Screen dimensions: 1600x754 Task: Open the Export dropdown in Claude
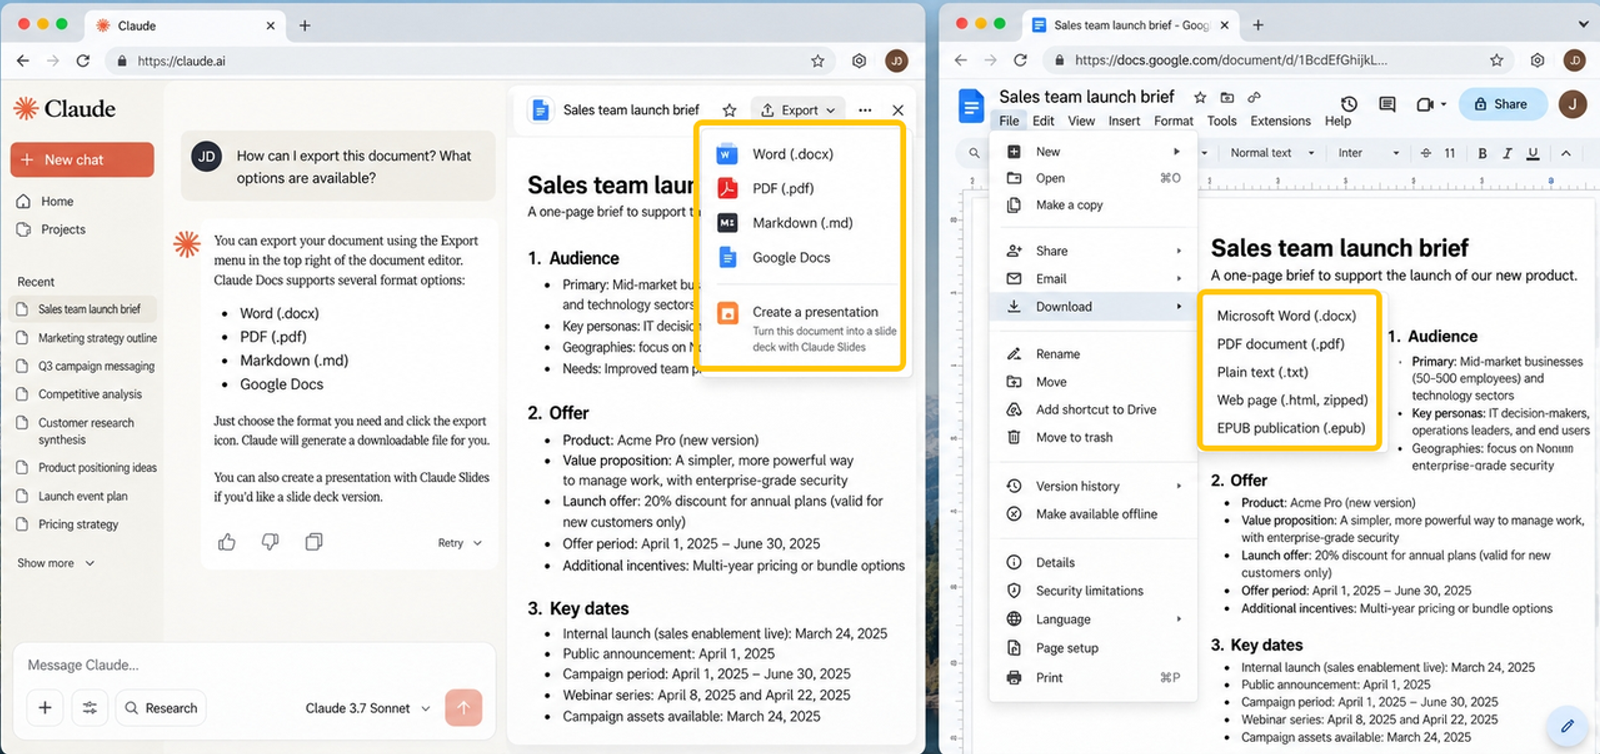(x=798, y=110)
